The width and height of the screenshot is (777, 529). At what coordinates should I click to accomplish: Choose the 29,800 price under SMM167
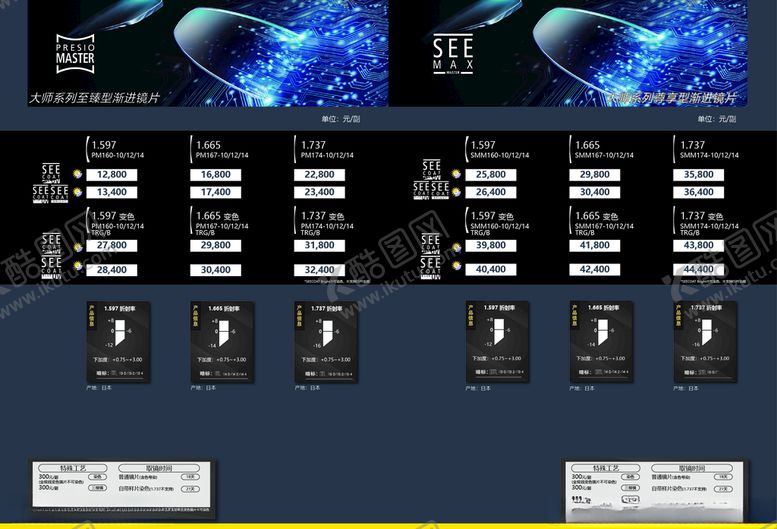pos(594,174)
